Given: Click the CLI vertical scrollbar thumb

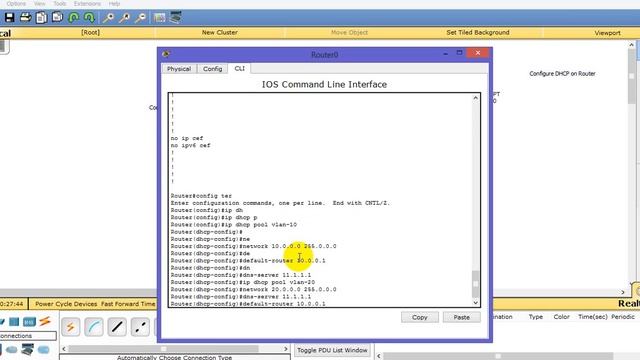Looking at the screenshot, I should 476,284.
